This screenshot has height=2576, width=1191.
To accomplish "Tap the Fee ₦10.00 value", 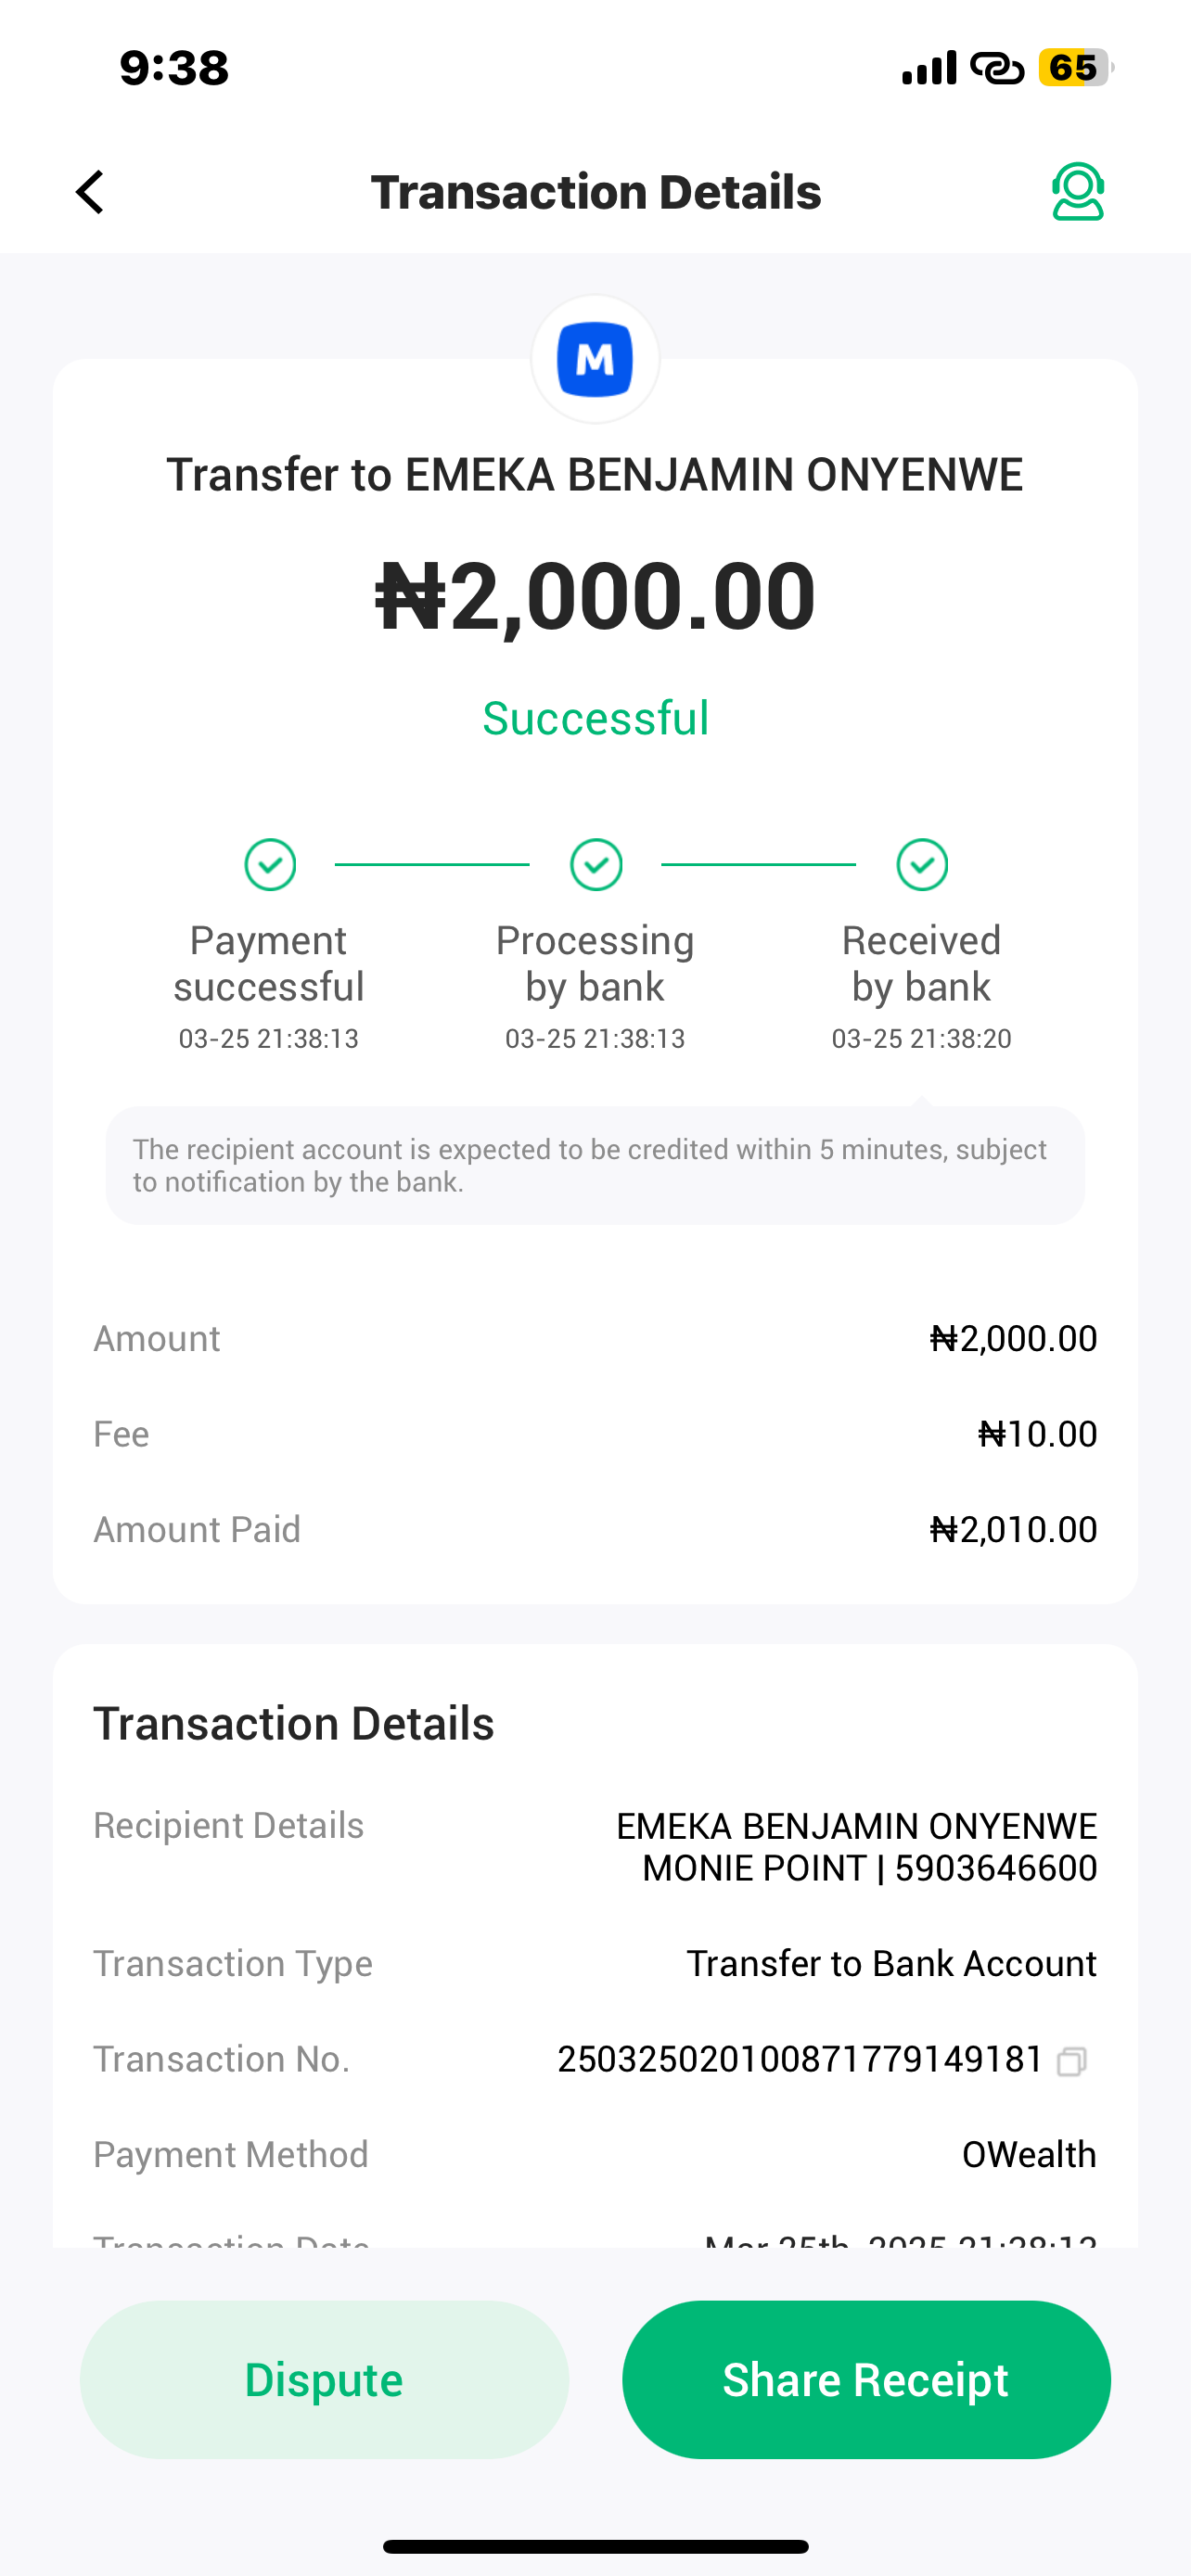I will [x=1037, y=1434].
